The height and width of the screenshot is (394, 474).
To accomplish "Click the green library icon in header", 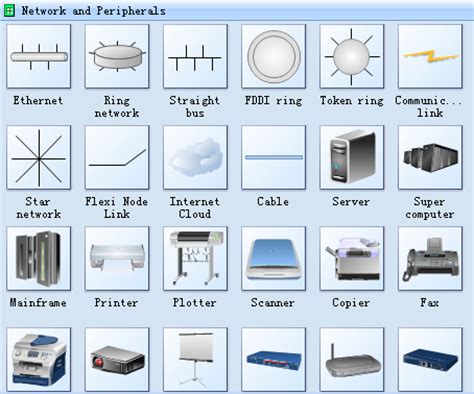I will pyautogui.click(x=9, y=11).
